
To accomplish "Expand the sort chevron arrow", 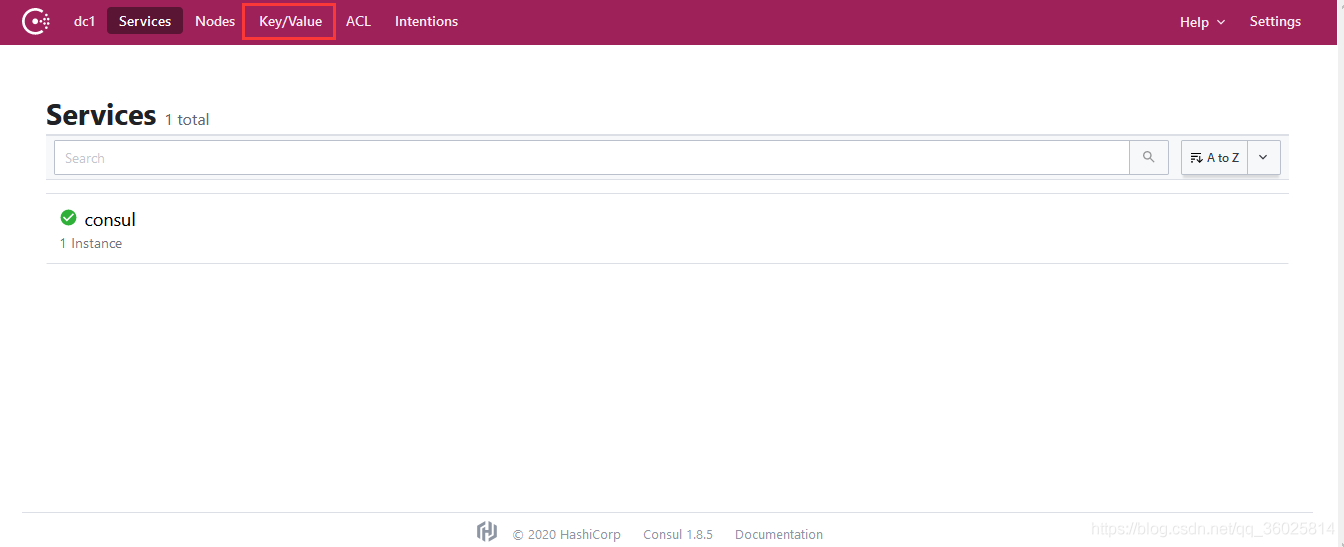I will click(x=1263, y=158).
